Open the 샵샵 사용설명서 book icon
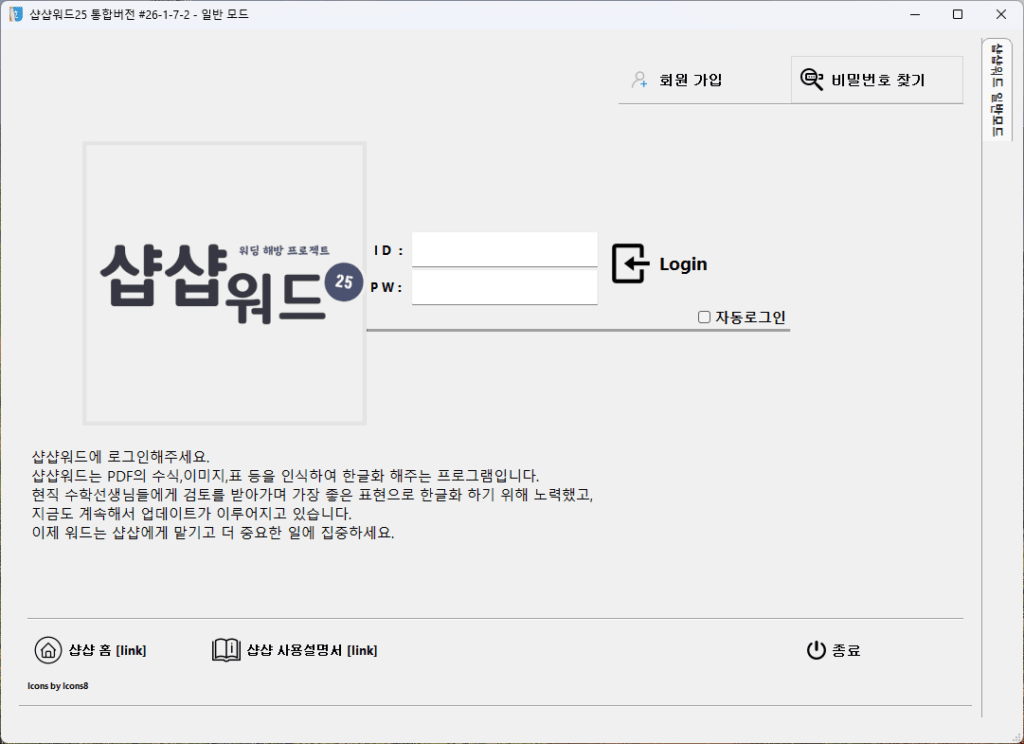Viewport: 1024px width, 744px height. (x=224, y=650)
